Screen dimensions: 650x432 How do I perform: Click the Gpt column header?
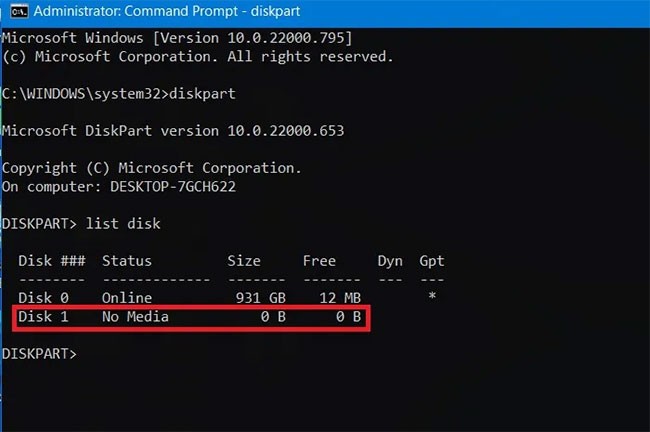pyautogui.click(x=432, y=261)
